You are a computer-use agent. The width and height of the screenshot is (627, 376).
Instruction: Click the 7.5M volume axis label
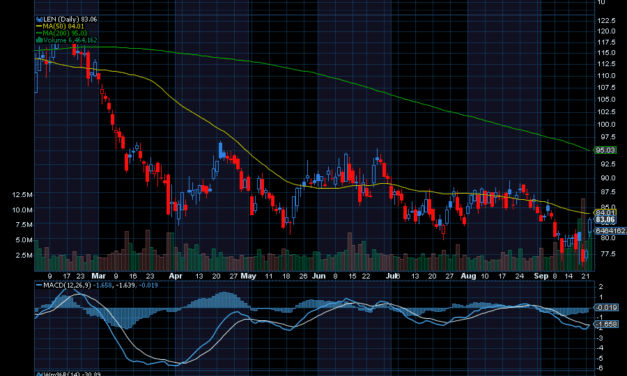[x=24, y=225]
